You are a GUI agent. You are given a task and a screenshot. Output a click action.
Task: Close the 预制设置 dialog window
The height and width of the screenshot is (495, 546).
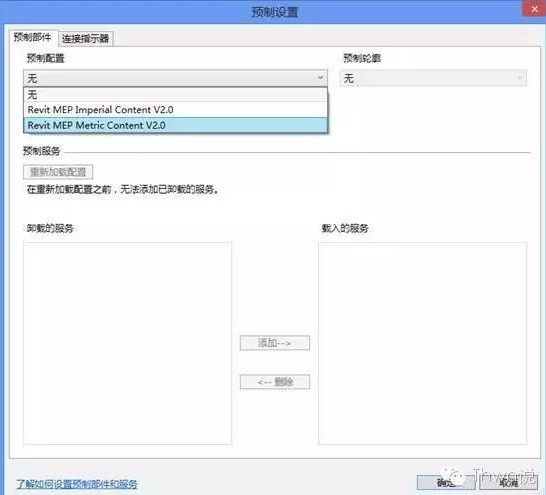pos(534,9)
